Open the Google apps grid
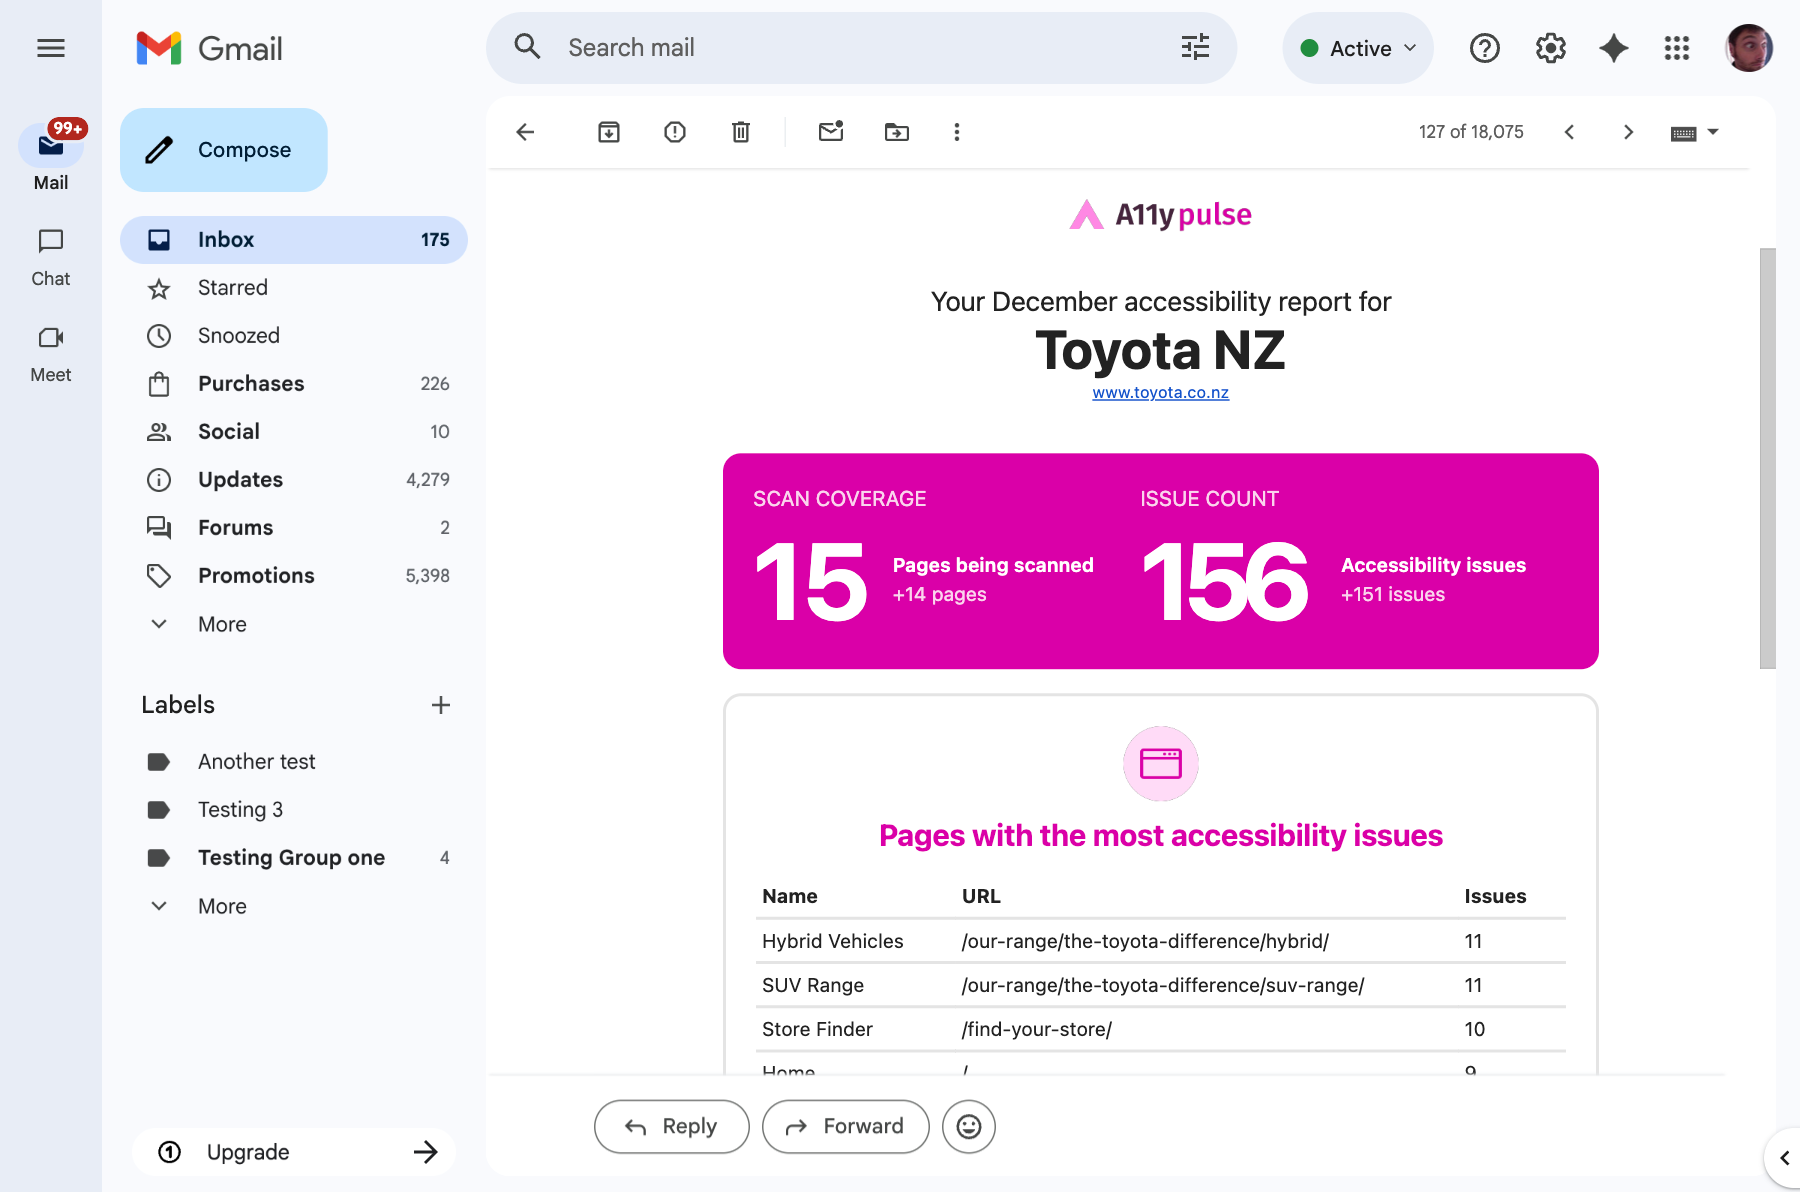The image size is (1800, 1192). 1677,48
